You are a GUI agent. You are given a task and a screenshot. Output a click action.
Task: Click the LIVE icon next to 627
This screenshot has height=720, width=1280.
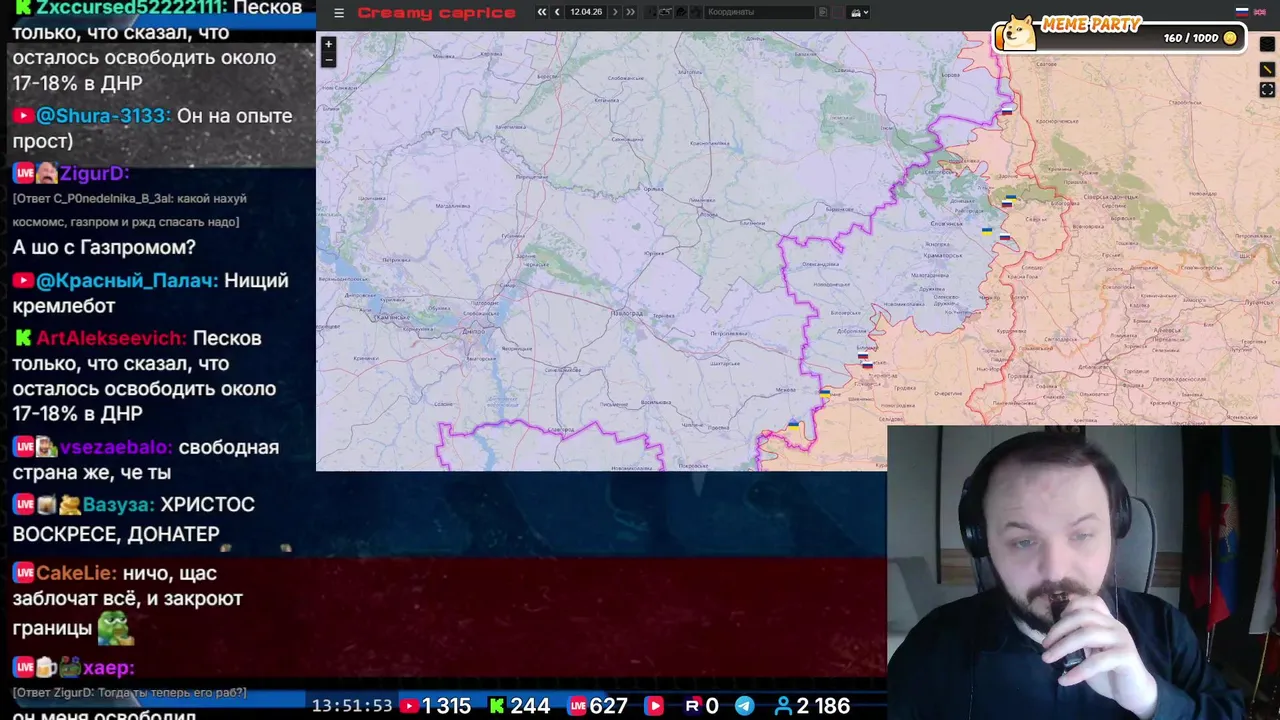click(577, 706)
